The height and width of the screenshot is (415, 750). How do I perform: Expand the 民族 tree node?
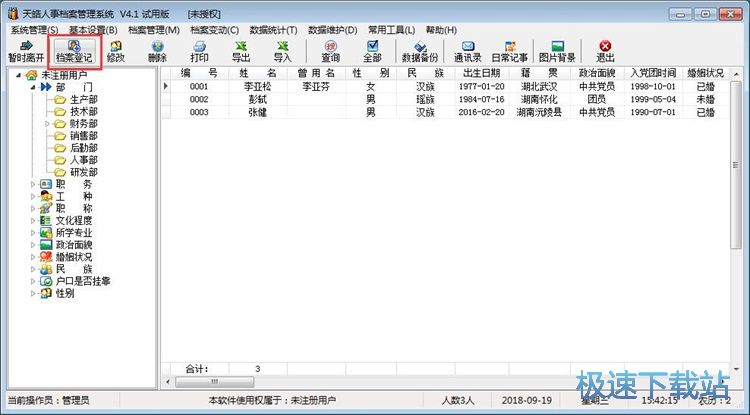click(33, 269)
